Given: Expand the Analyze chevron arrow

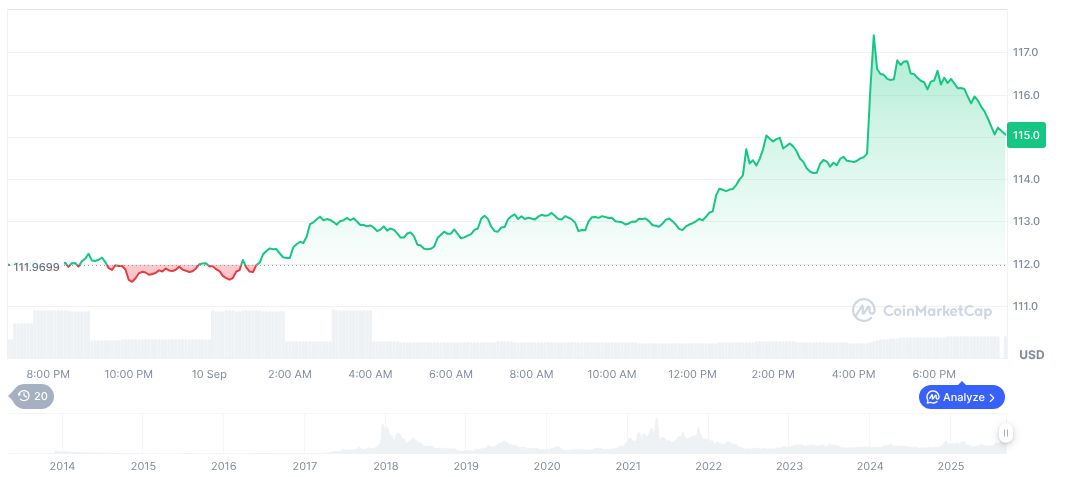Looking at the screenshot, I should click(992, 397).
